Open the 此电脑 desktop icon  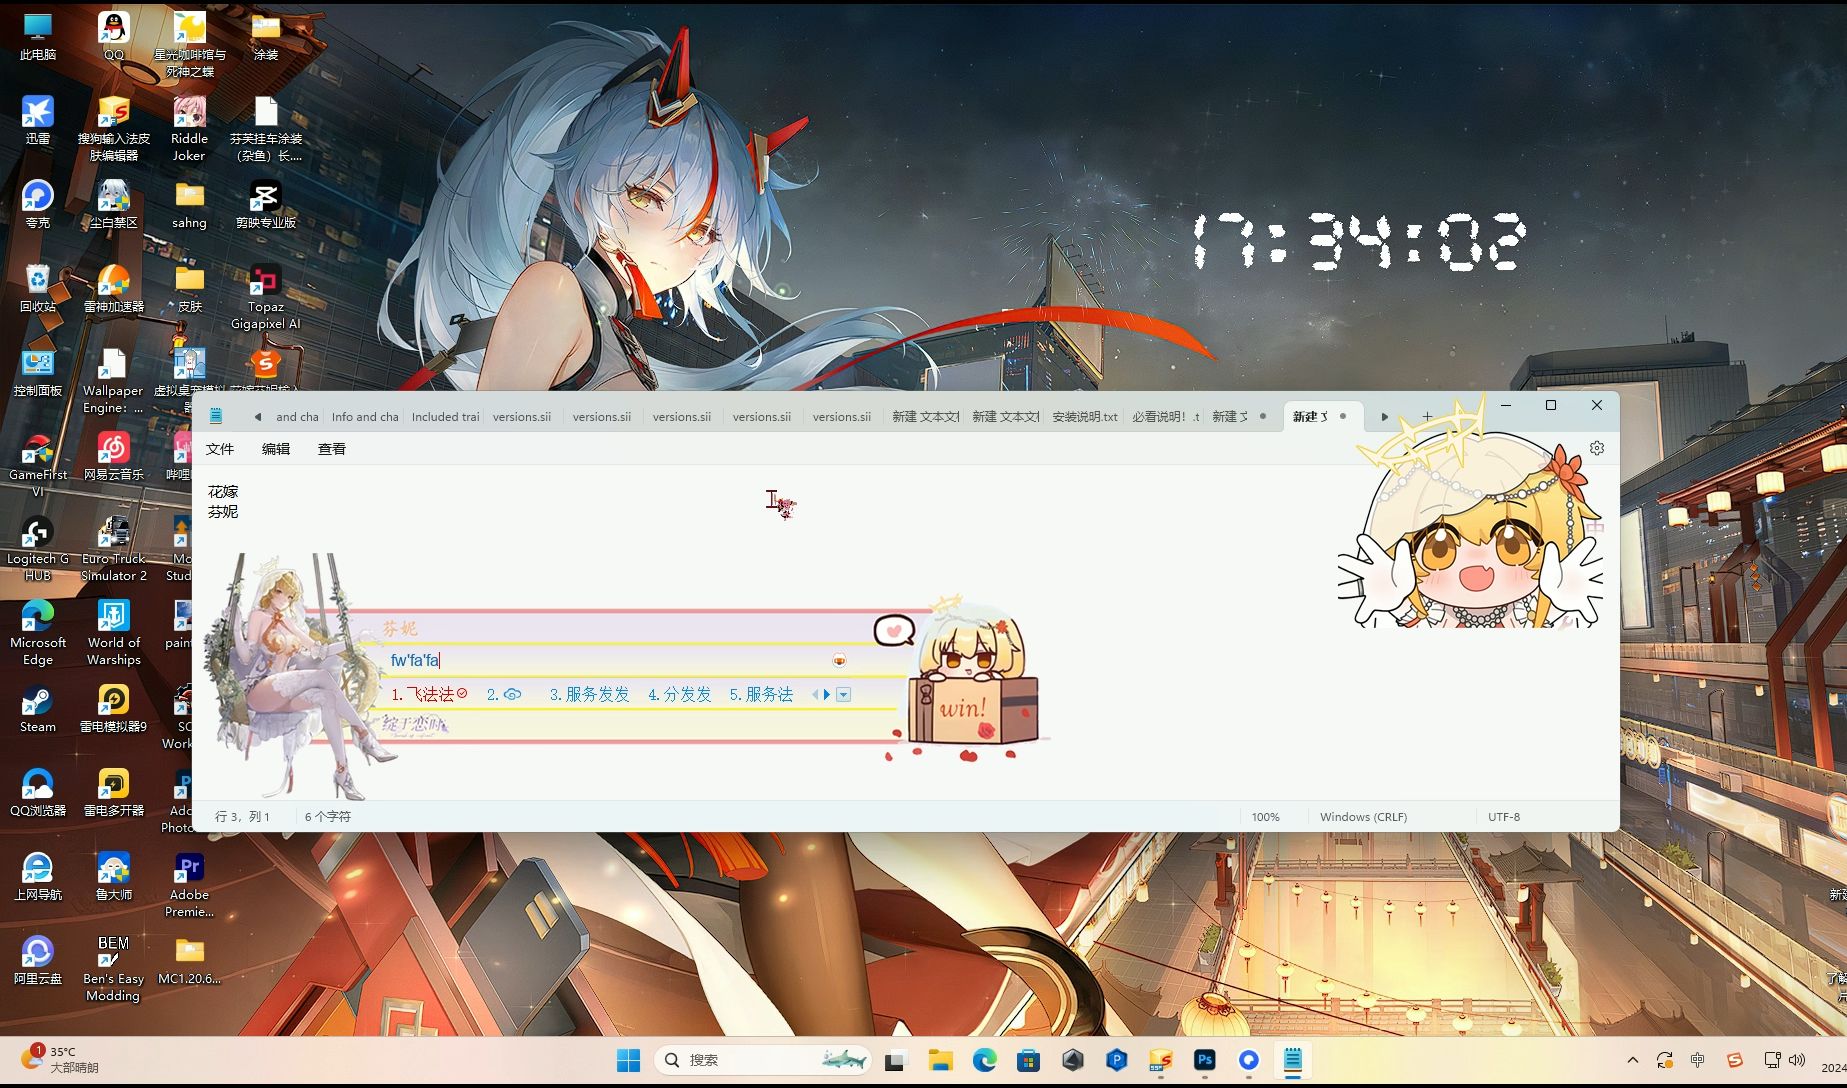click(38, 36)
